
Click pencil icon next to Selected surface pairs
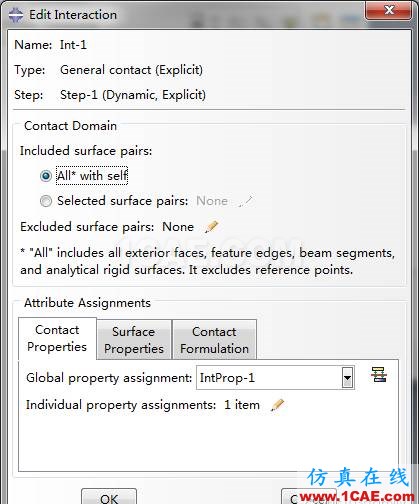point(246,201)
